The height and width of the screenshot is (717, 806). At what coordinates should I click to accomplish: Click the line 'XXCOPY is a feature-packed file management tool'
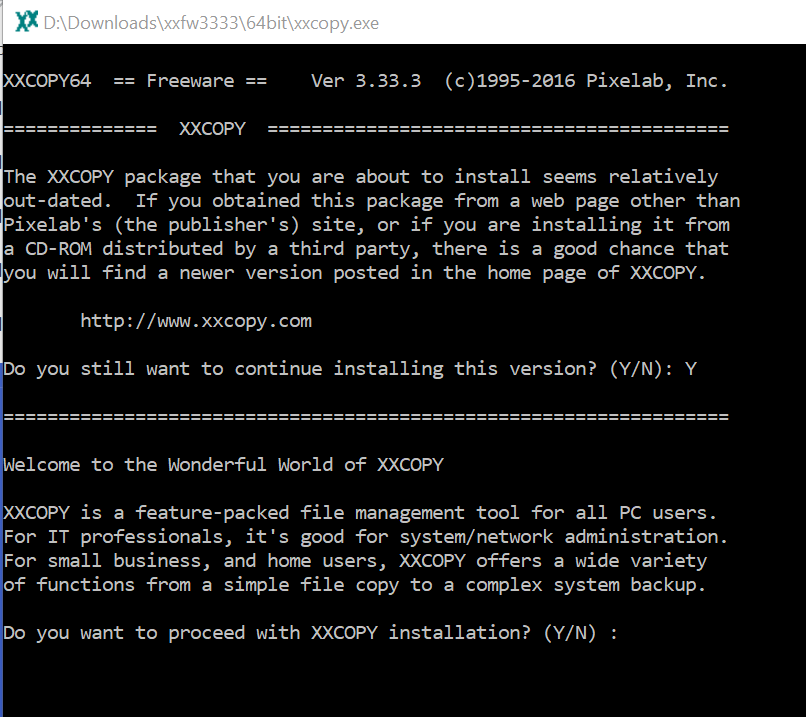tap(360, 513)
